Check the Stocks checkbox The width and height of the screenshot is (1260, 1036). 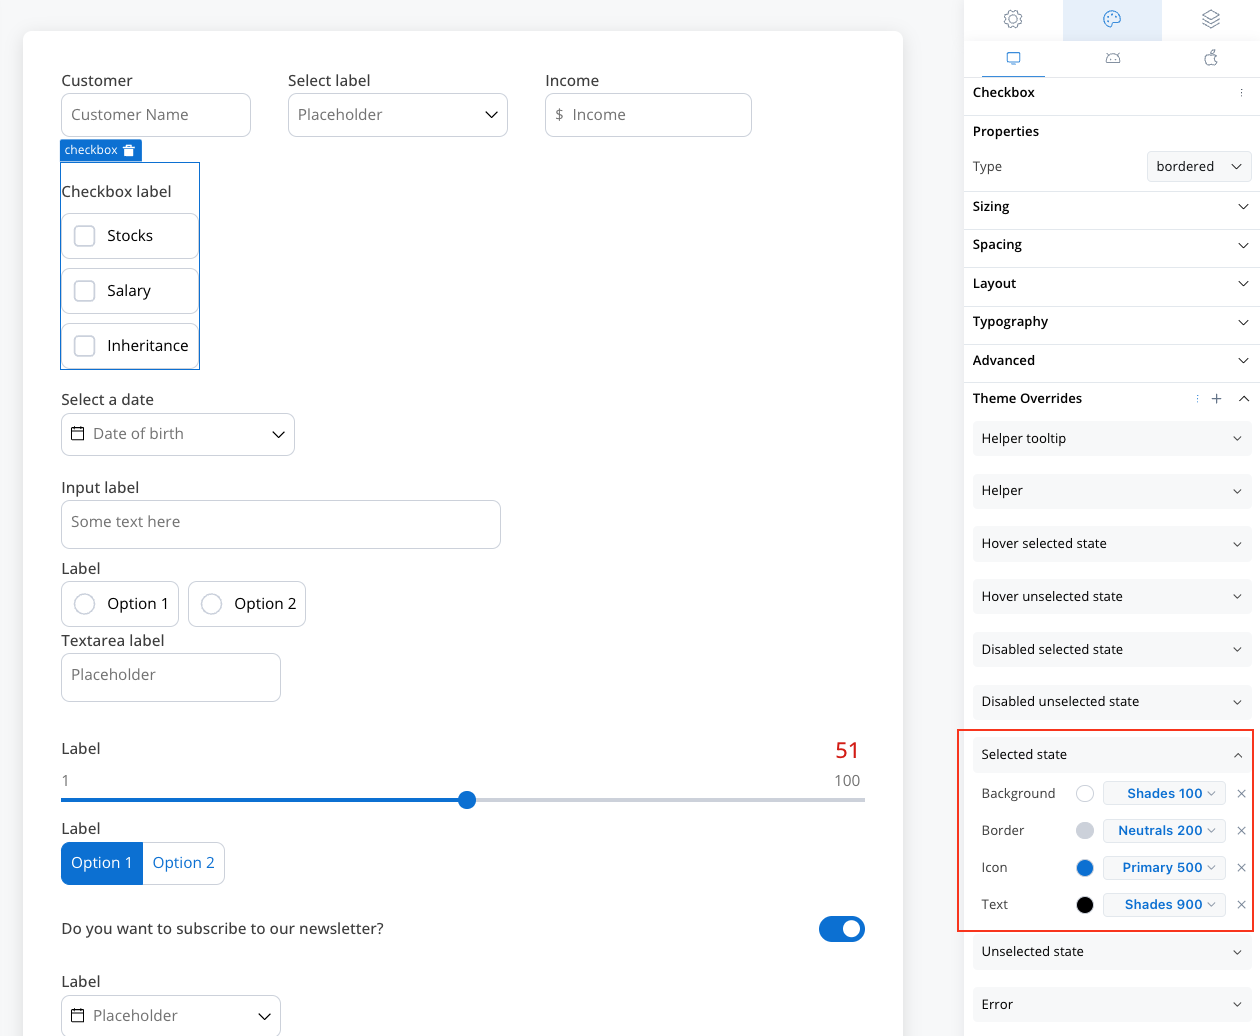[x=85, y=236]
